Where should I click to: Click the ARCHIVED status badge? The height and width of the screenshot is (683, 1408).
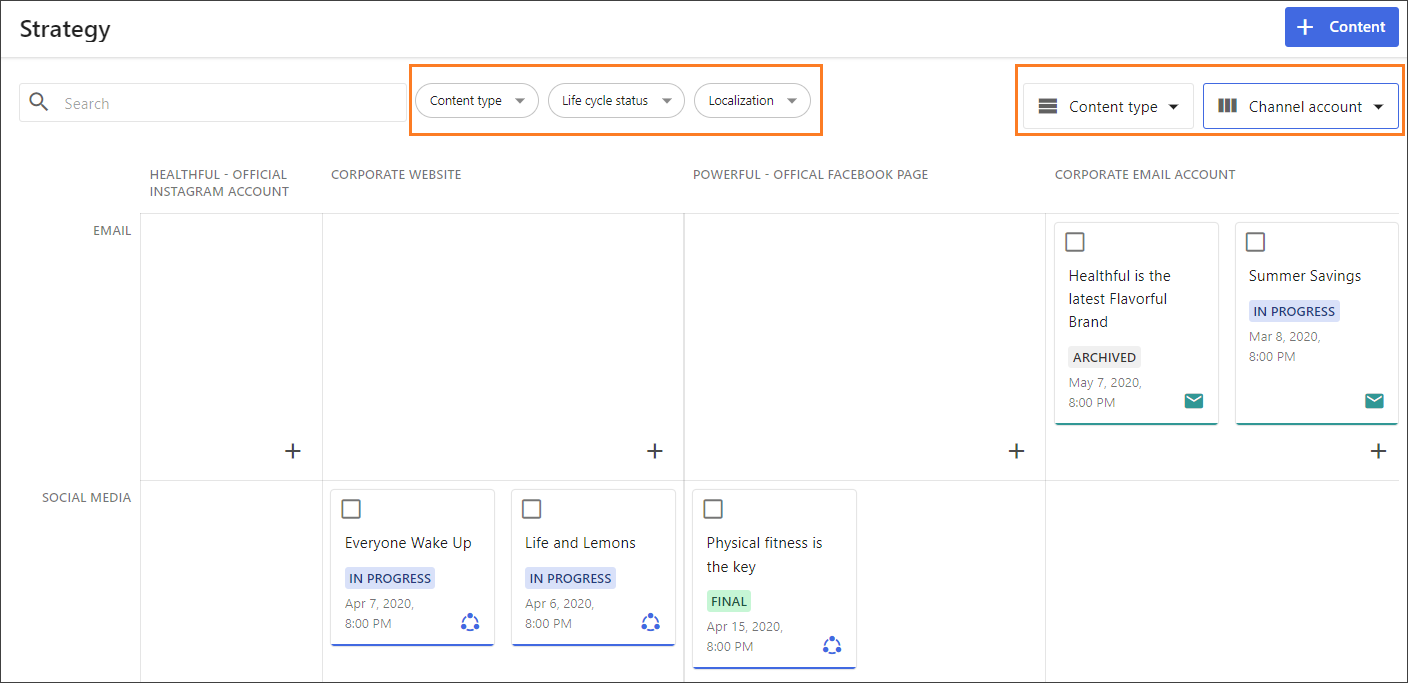click(x=1104, y=357)
